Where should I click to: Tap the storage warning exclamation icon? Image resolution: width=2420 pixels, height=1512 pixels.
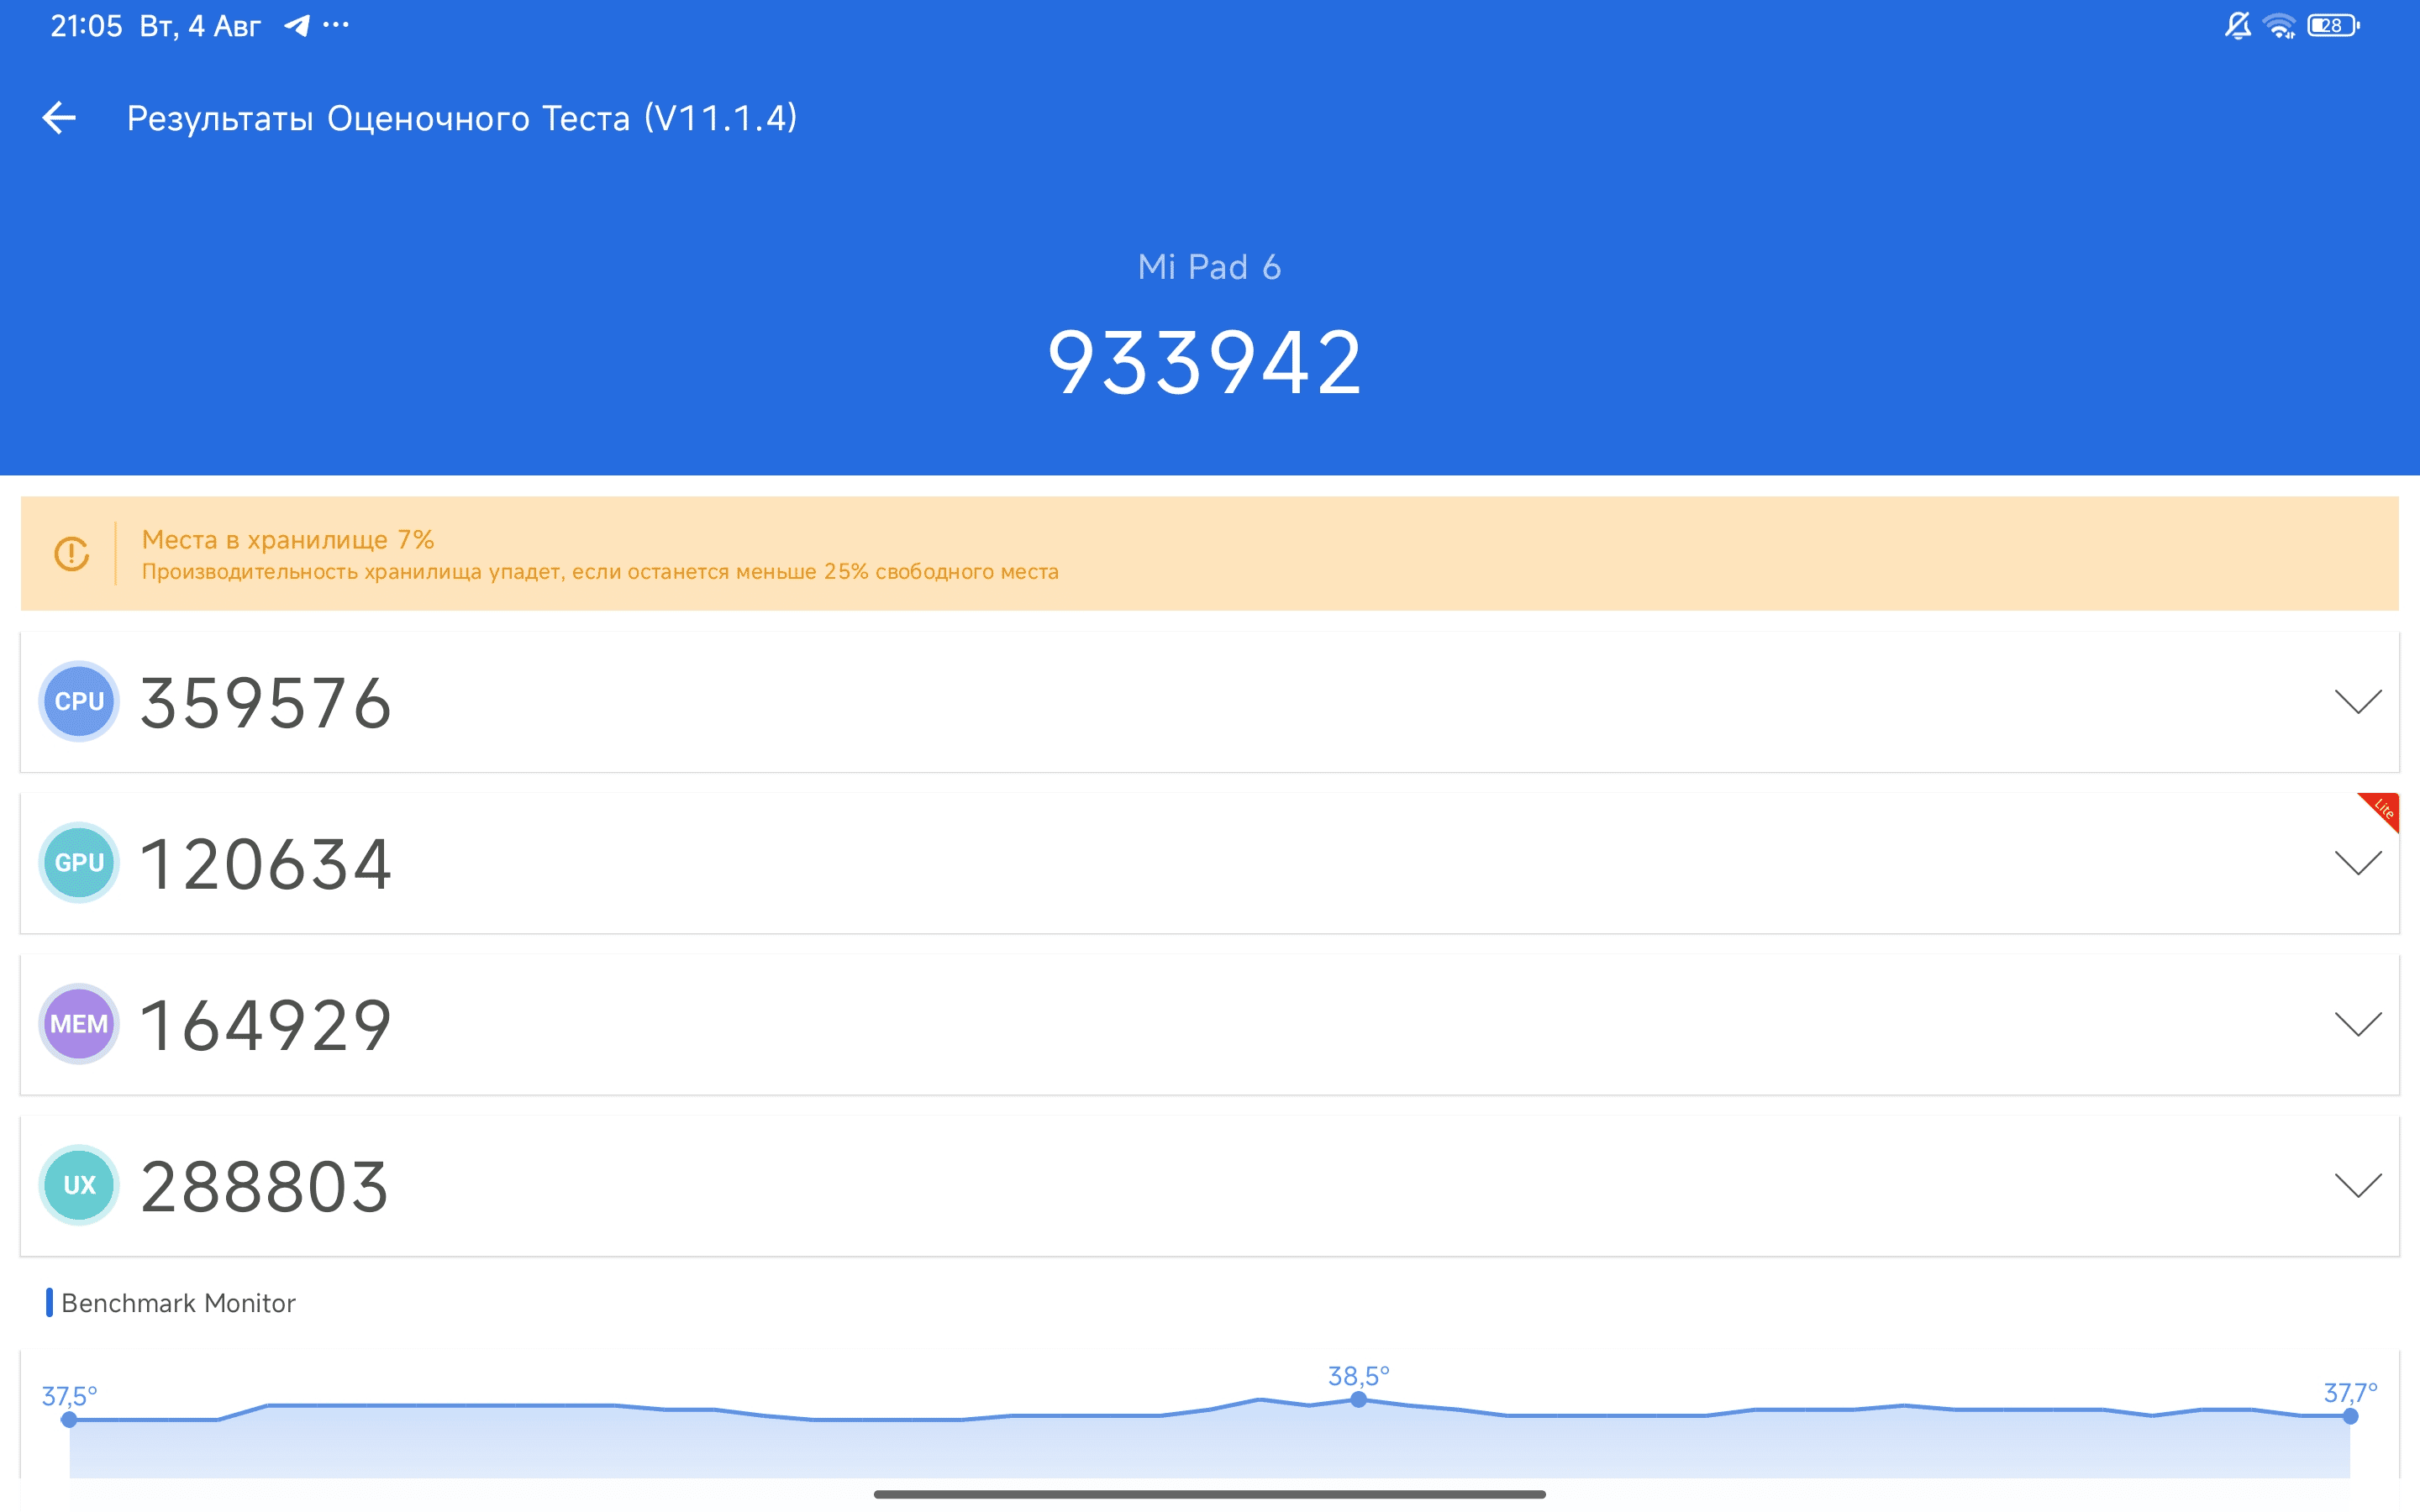(71, 553)
